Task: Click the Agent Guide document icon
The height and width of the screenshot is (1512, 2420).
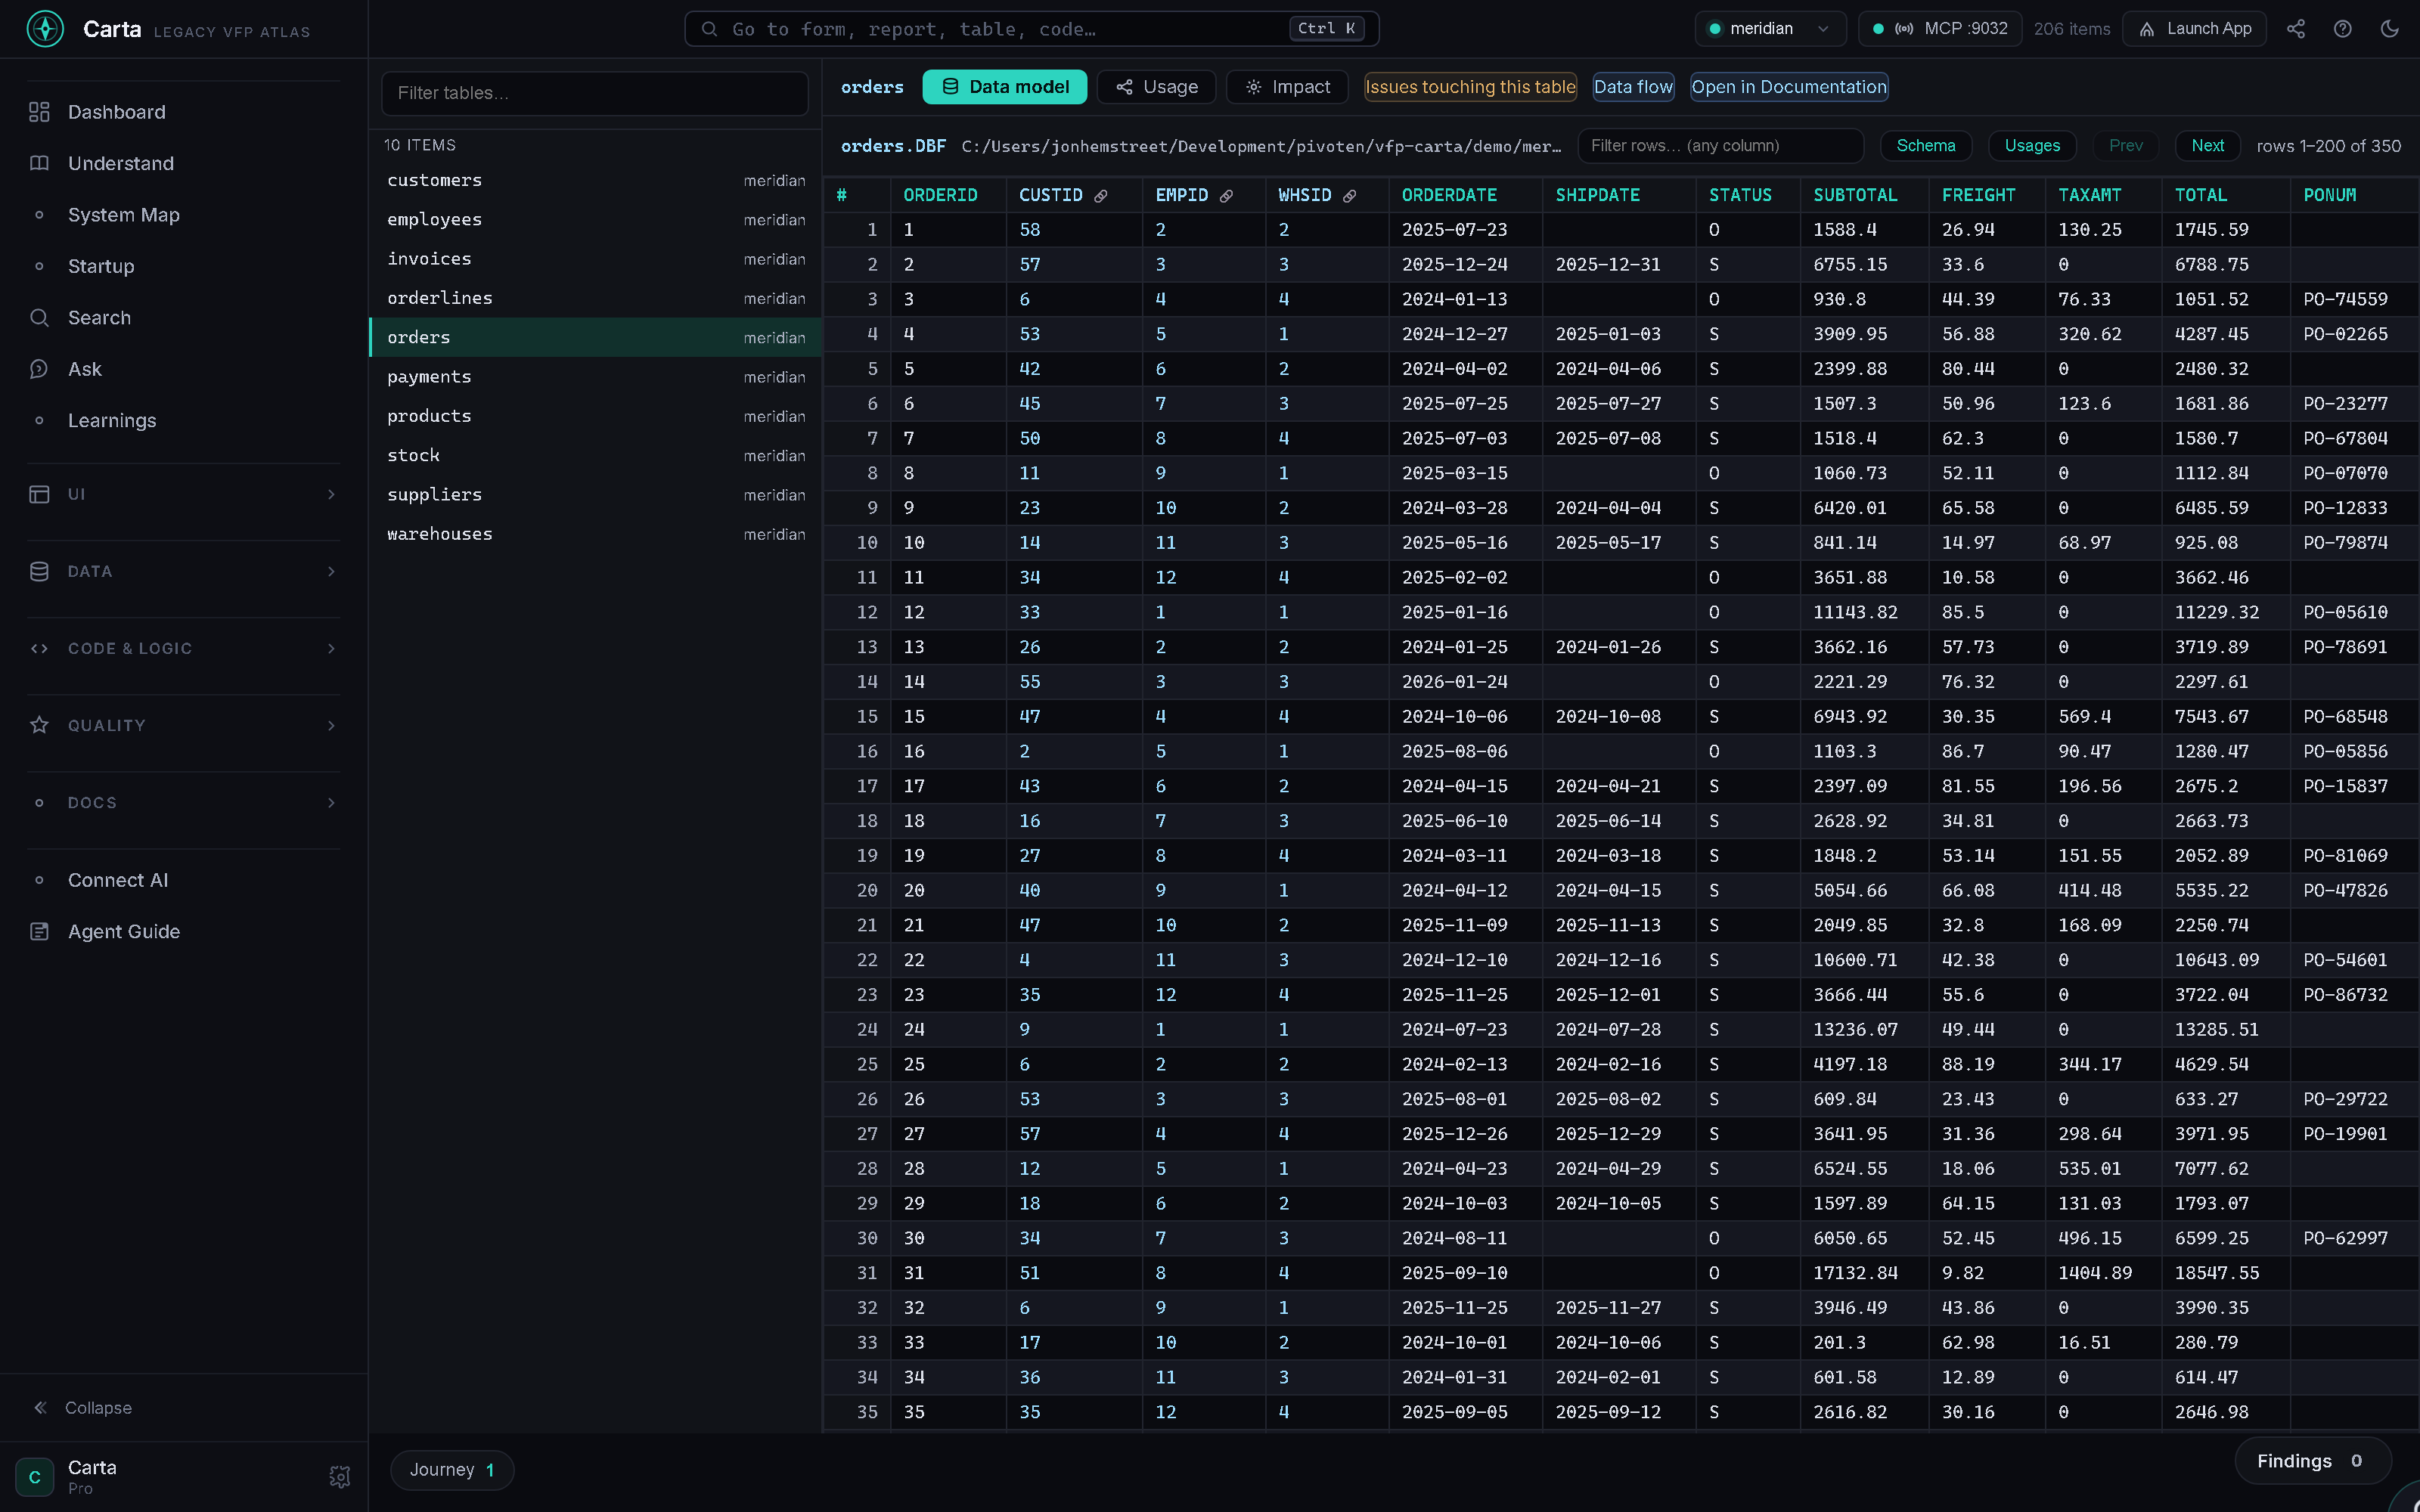Action: (x=39, y=931)
